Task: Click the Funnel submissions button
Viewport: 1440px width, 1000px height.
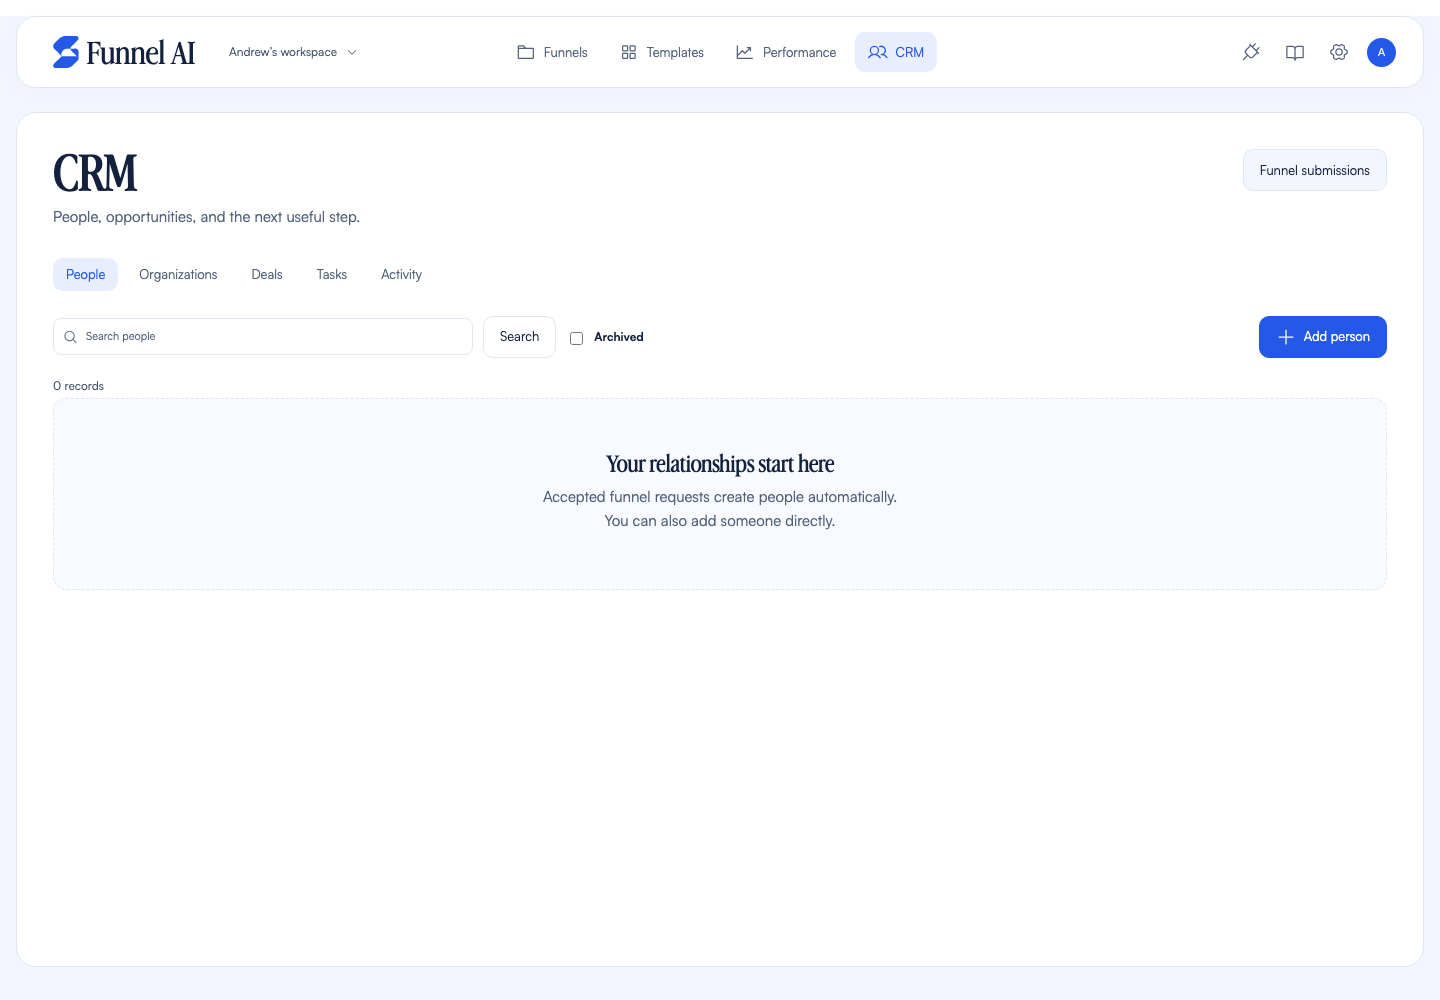Action: coord(1315,170)
